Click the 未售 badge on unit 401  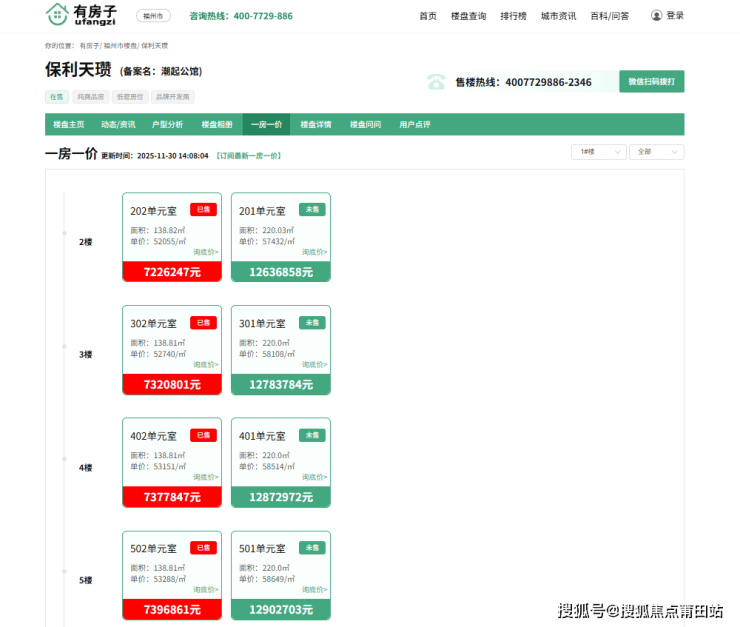point(312,435)
